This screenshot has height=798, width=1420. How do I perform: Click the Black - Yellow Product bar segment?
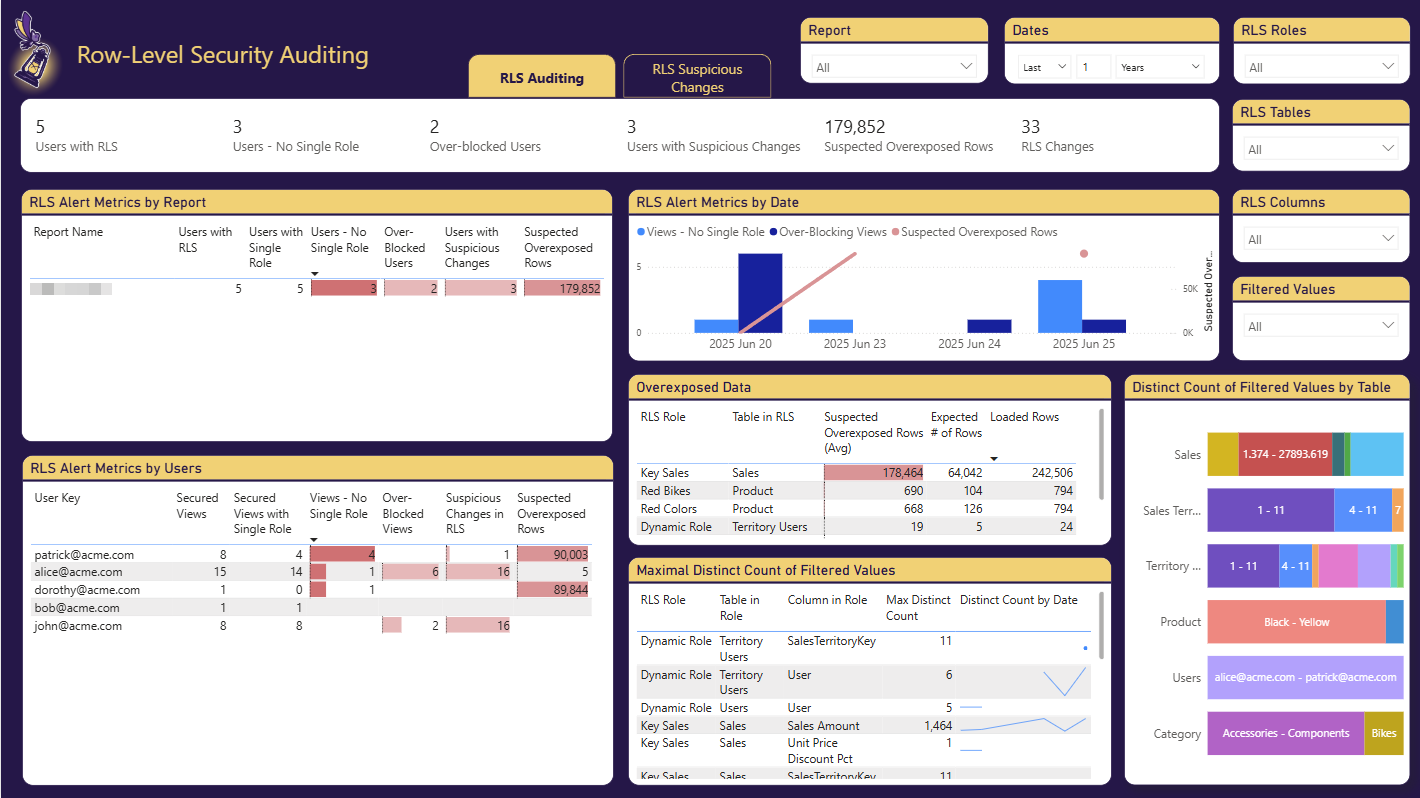[x=1296, y=622]
